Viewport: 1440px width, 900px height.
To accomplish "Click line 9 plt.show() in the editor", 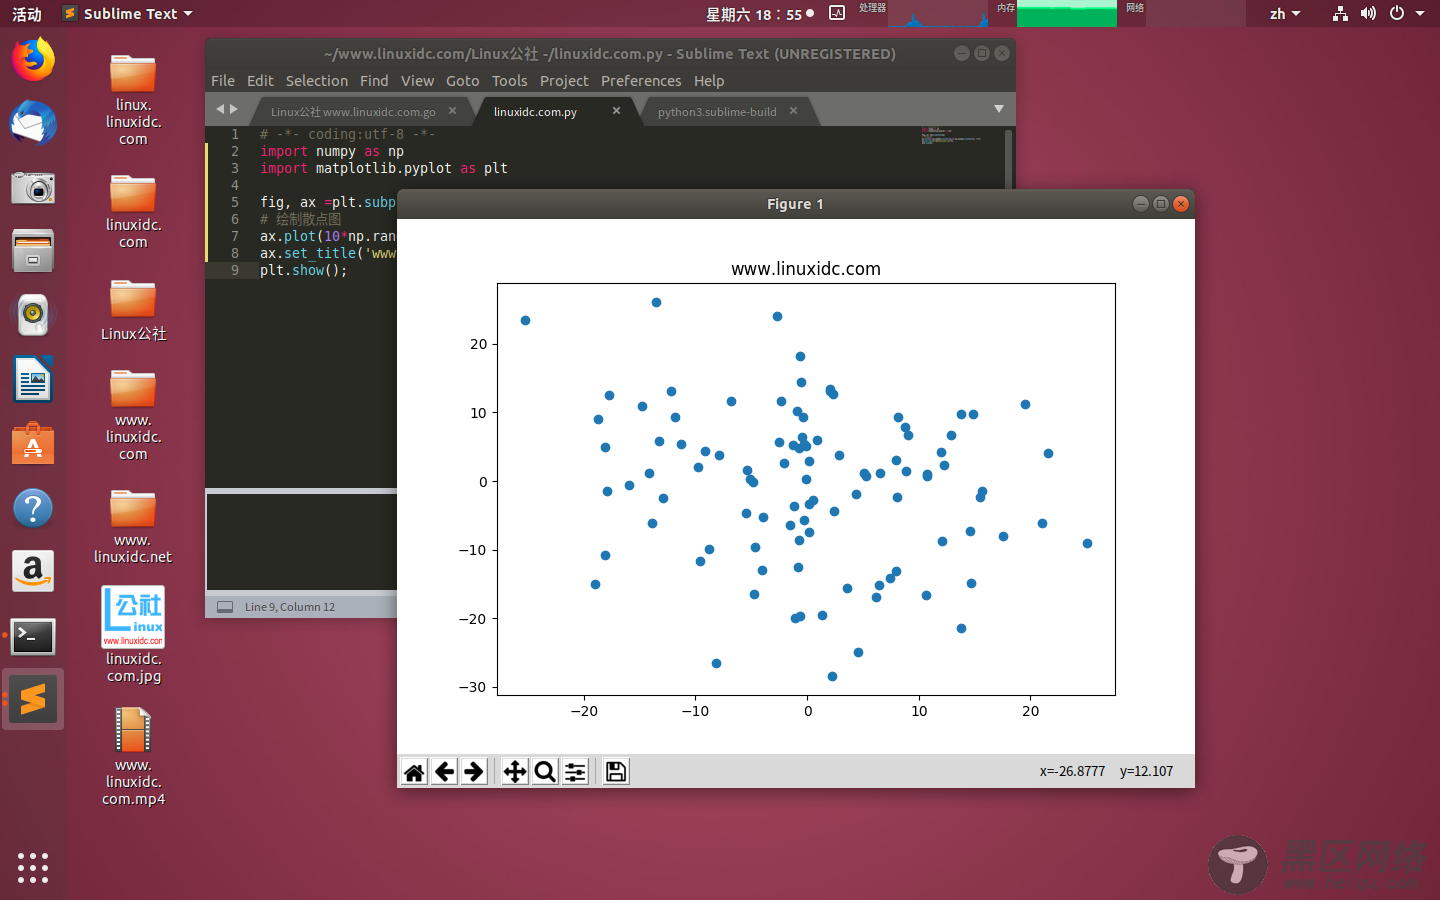I will click(x=303, y=270).
